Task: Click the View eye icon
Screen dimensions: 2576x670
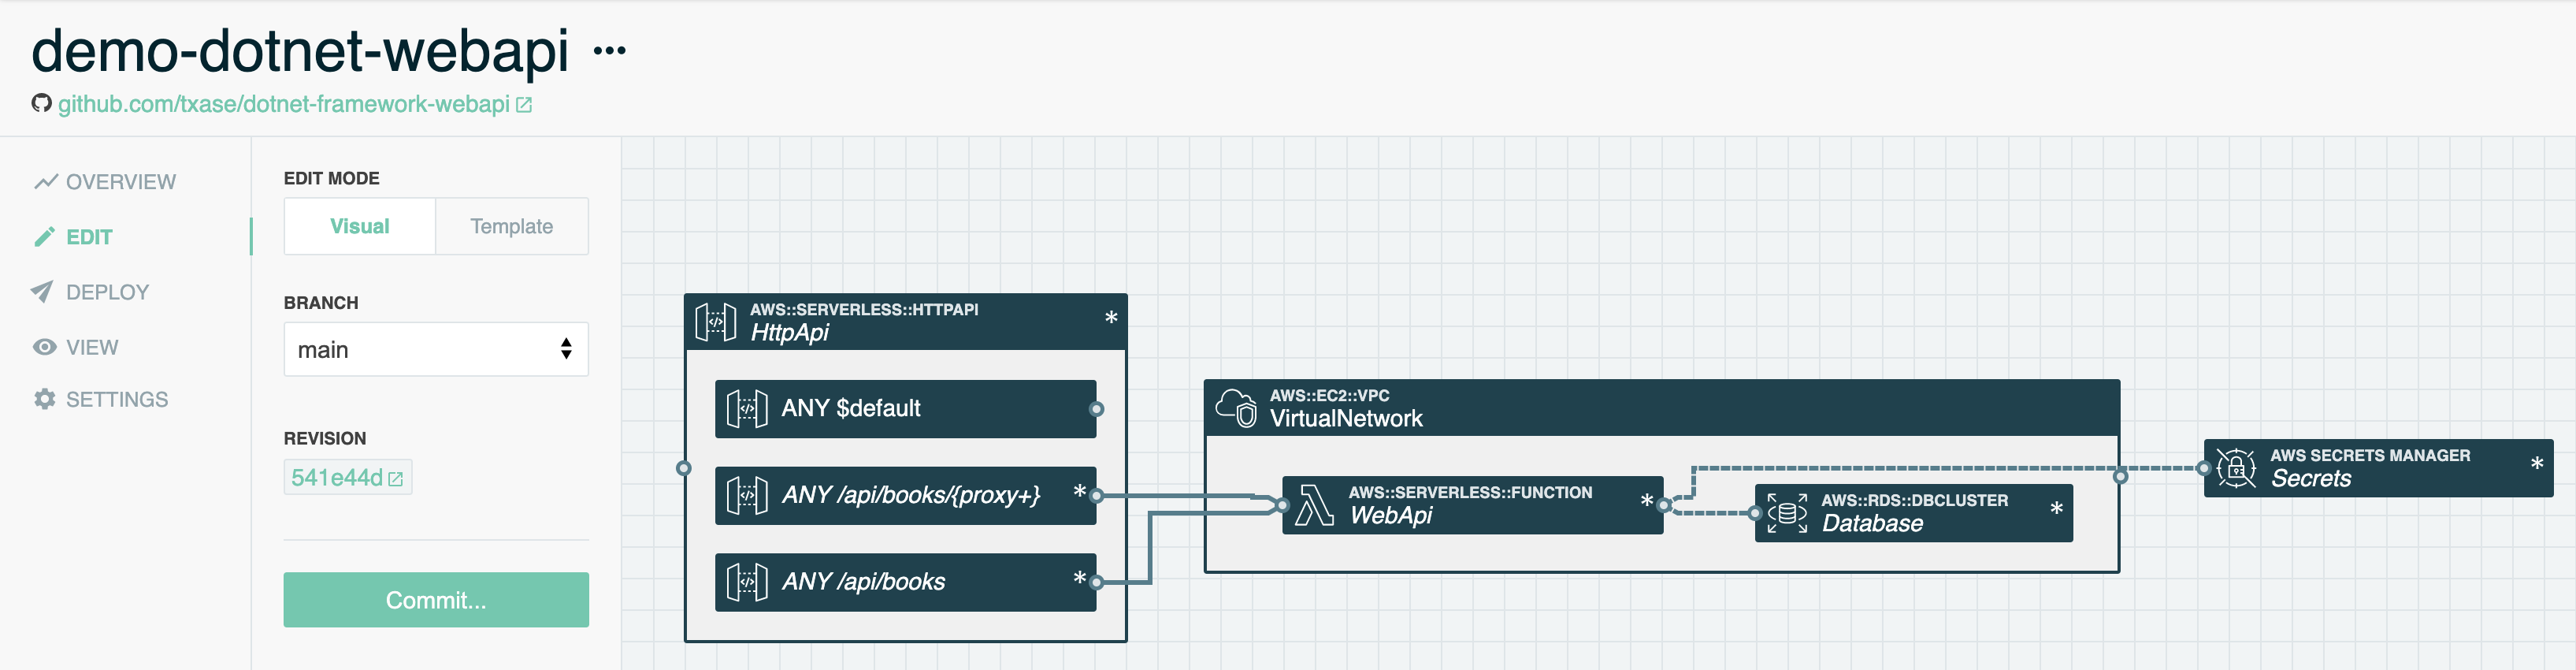Action: [x=44, y=347]
